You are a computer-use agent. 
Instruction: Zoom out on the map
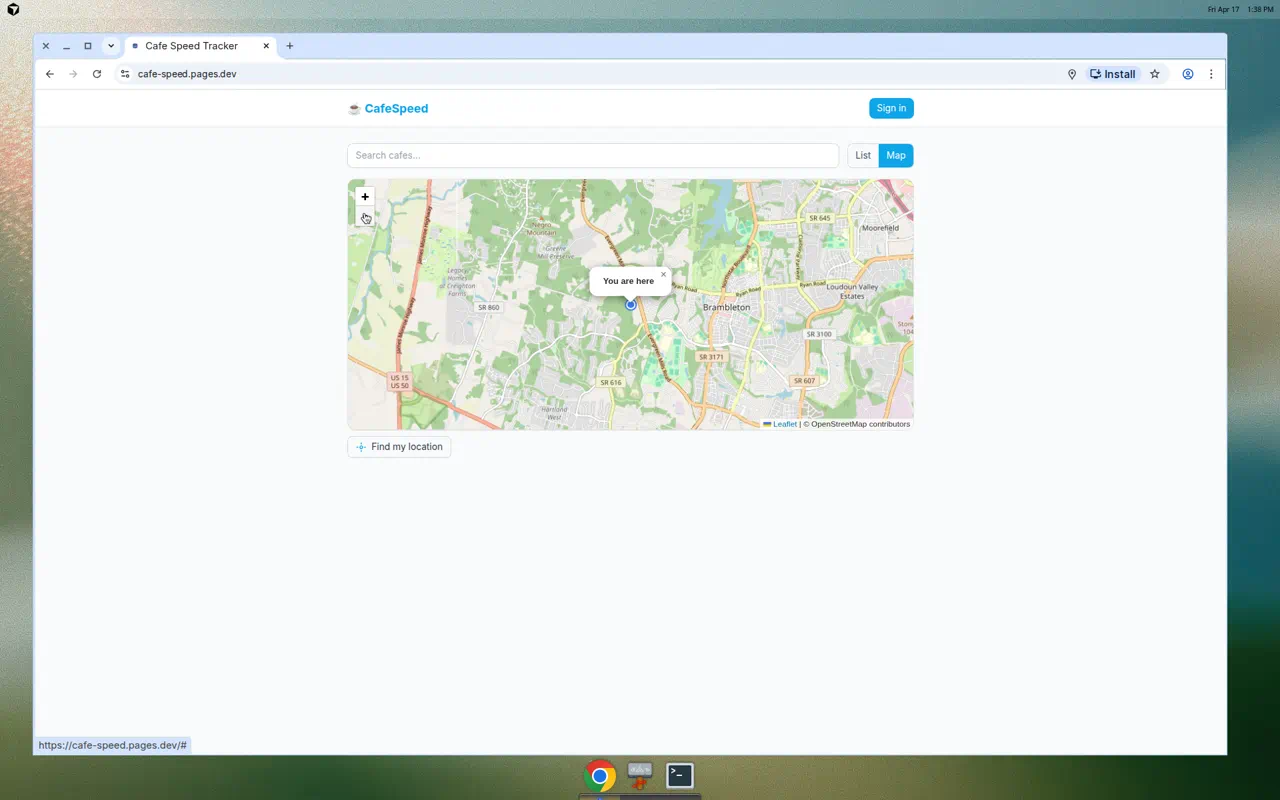(x=365, y=217)
